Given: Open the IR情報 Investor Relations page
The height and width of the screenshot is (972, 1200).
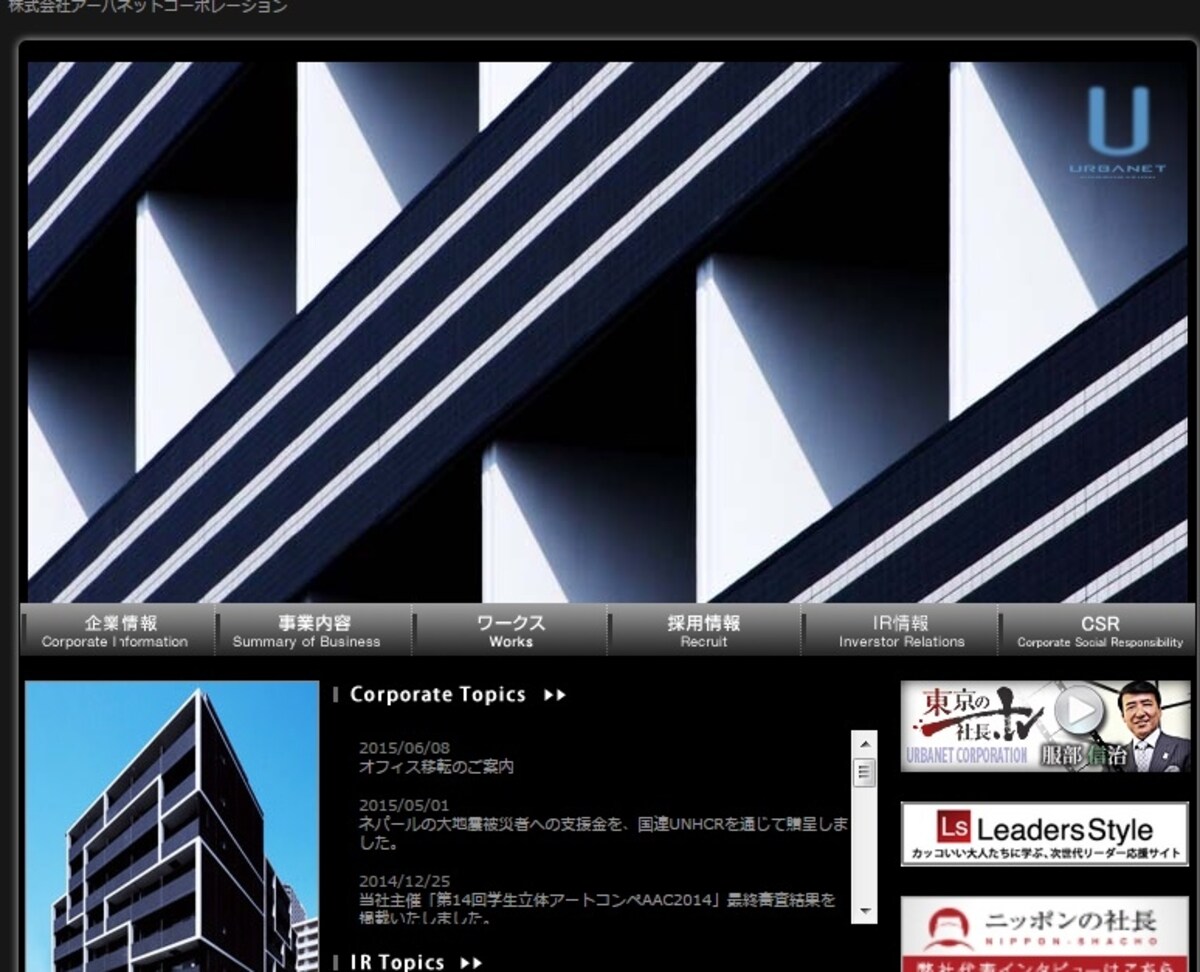Looking at the screenshot, I should (900, 631).
